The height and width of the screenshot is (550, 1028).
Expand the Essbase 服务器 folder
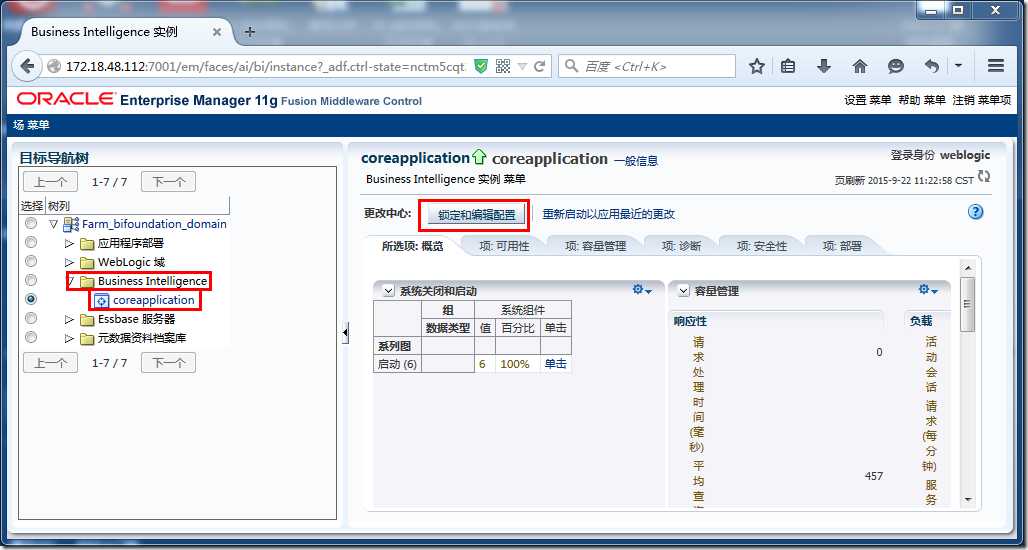click(x=69, y=320)
